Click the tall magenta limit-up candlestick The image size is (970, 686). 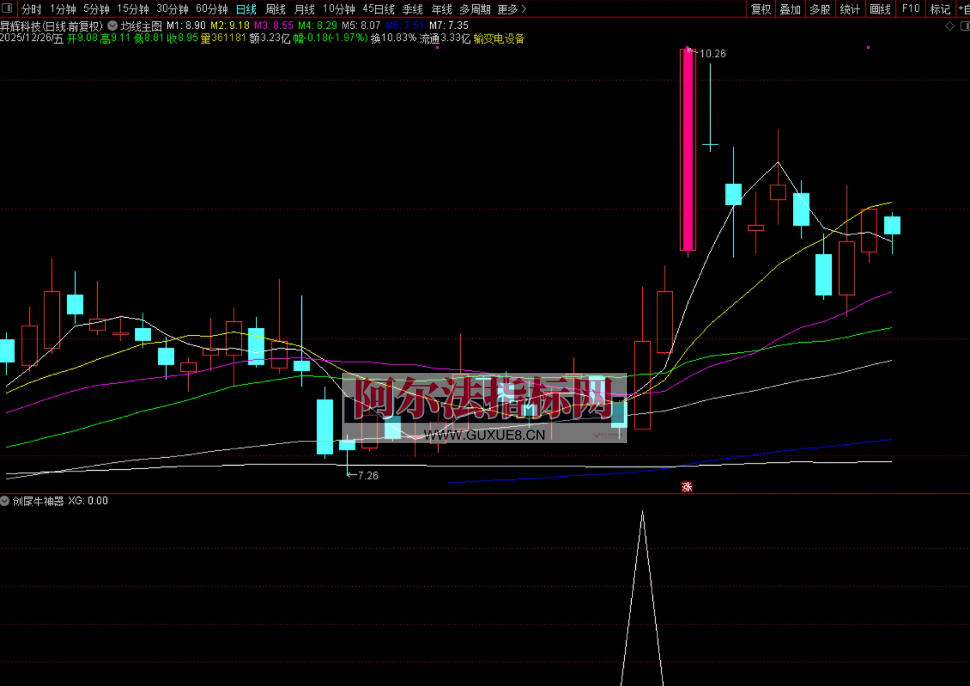pyautogui.click(x=688, y=150)
